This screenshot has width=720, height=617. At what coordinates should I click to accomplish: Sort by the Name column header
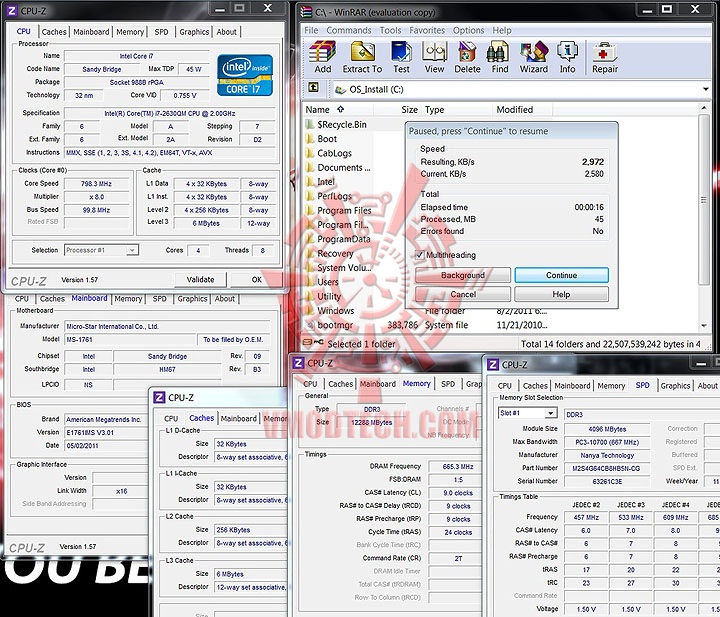pyautogui.click(x=325, y=110)
